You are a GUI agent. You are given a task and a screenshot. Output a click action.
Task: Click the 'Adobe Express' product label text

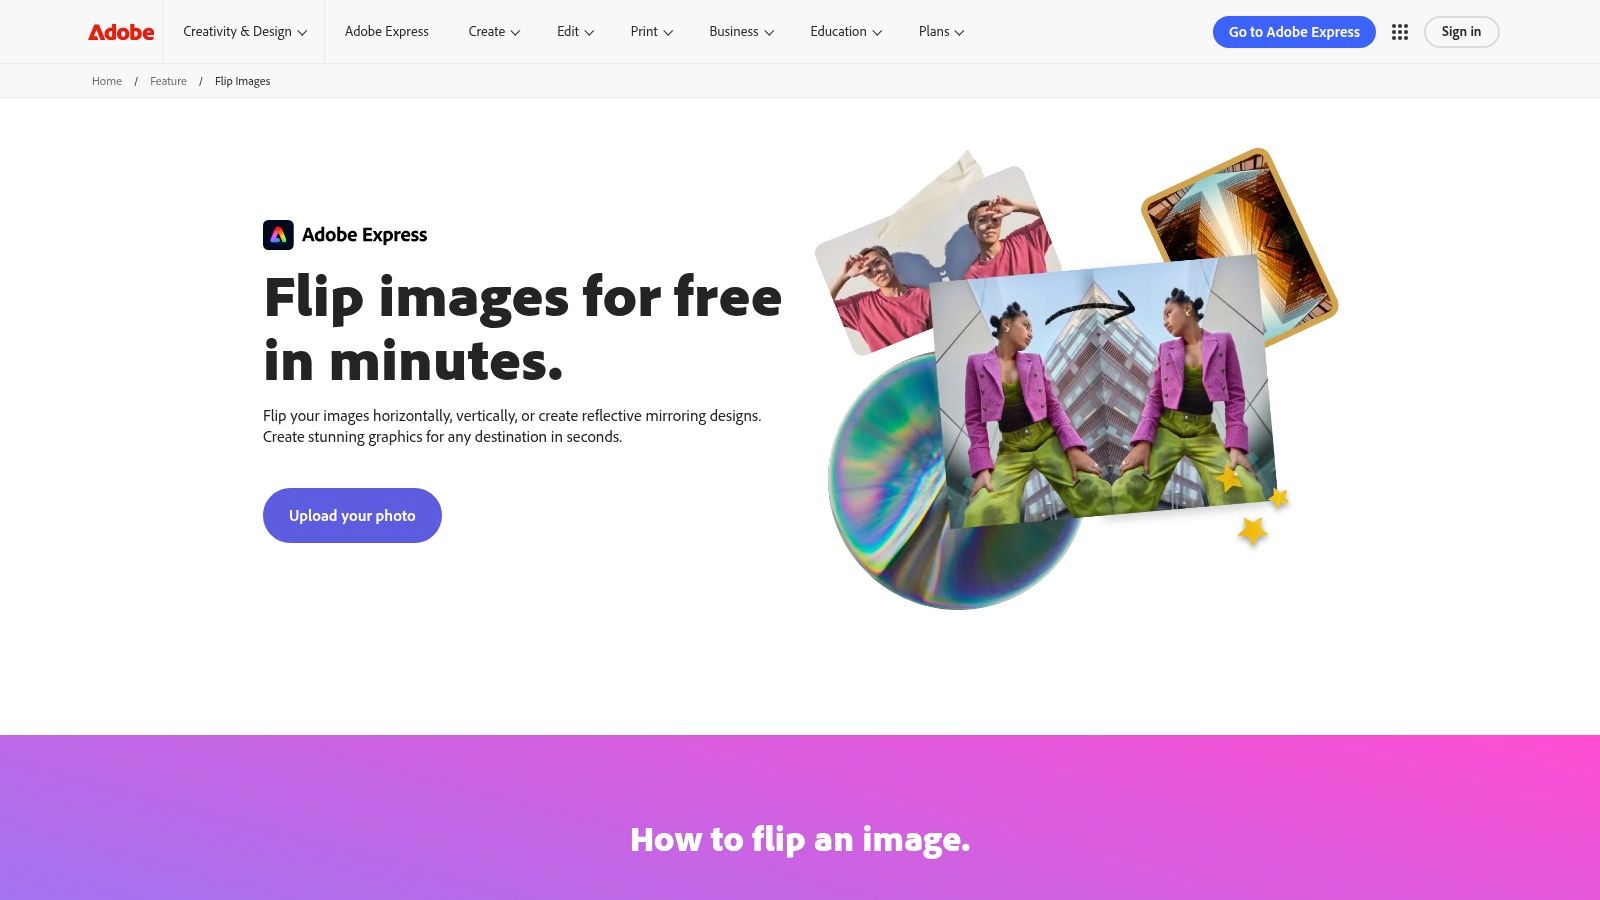[x=364, y=235]
